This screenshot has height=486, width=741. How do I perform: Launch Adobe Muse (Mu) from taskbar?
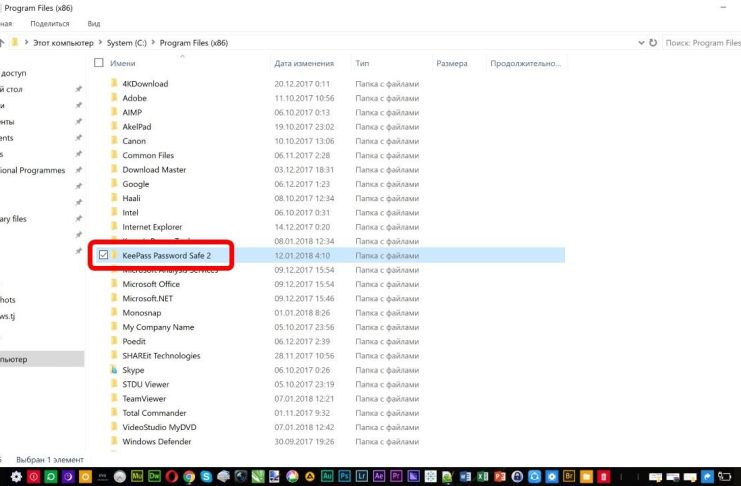point(137,476)
